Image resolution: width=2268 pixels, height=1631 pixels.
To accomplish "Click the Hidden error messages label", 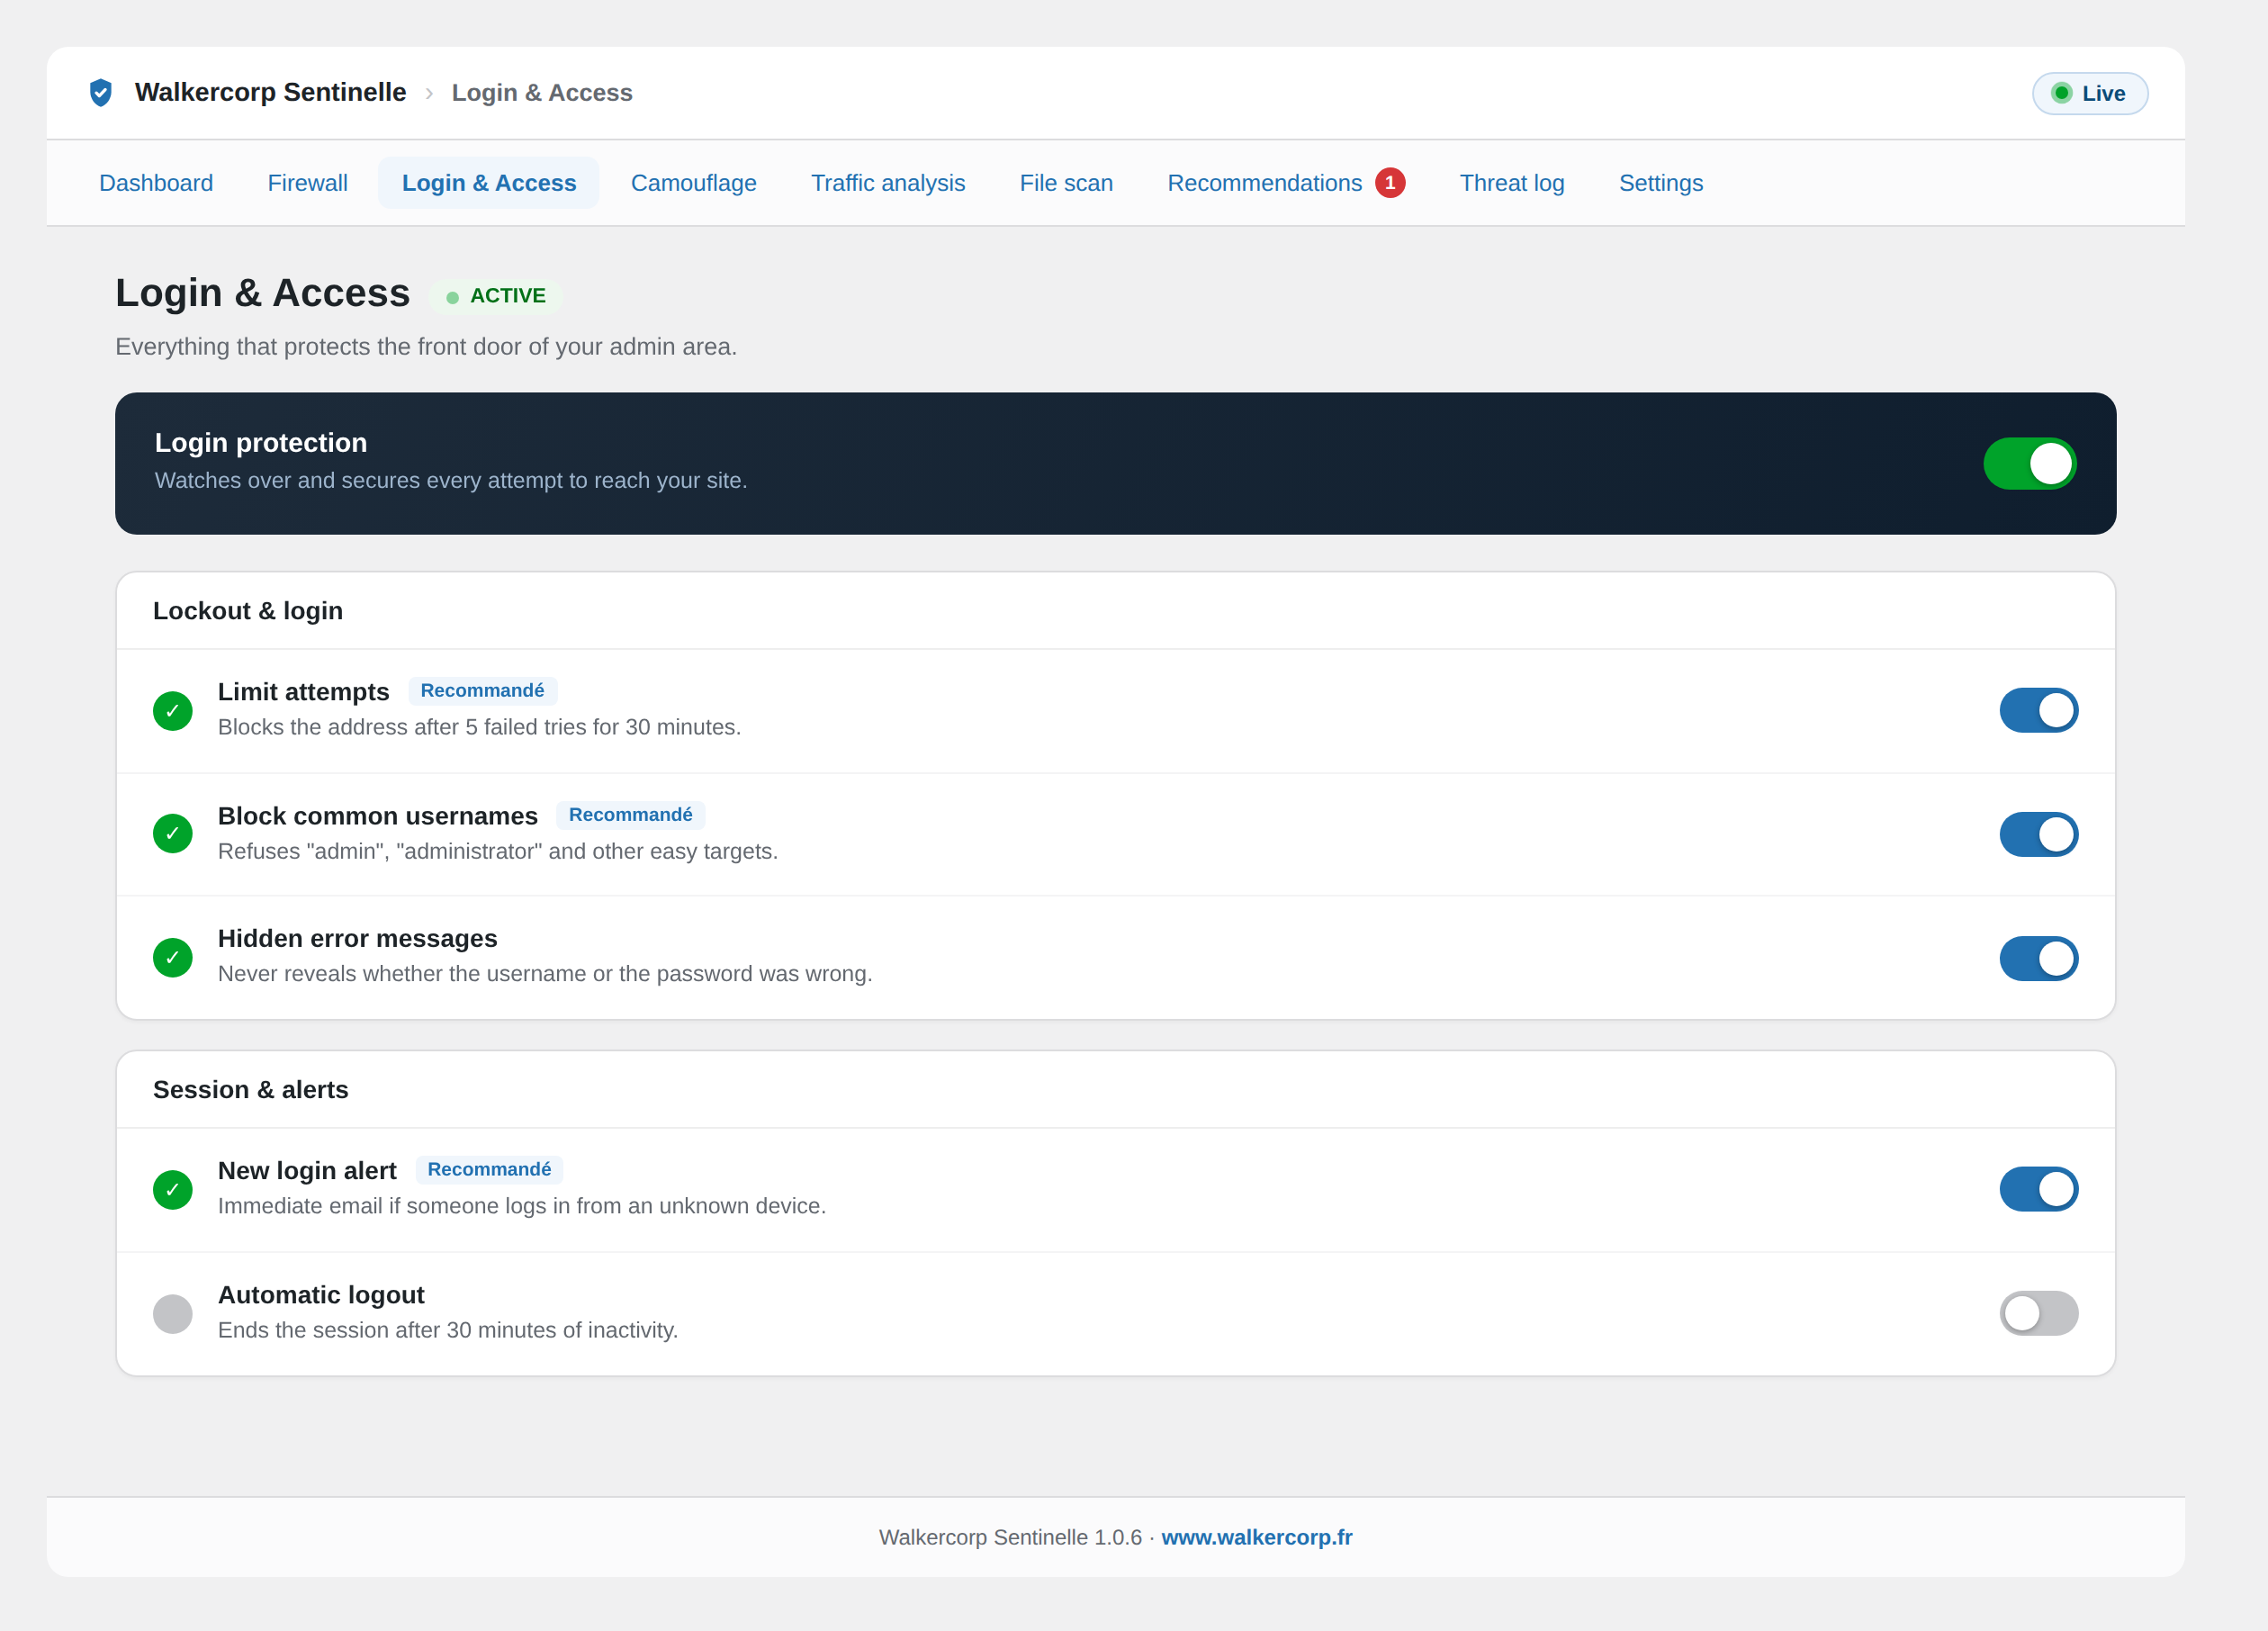I will 358,939.
